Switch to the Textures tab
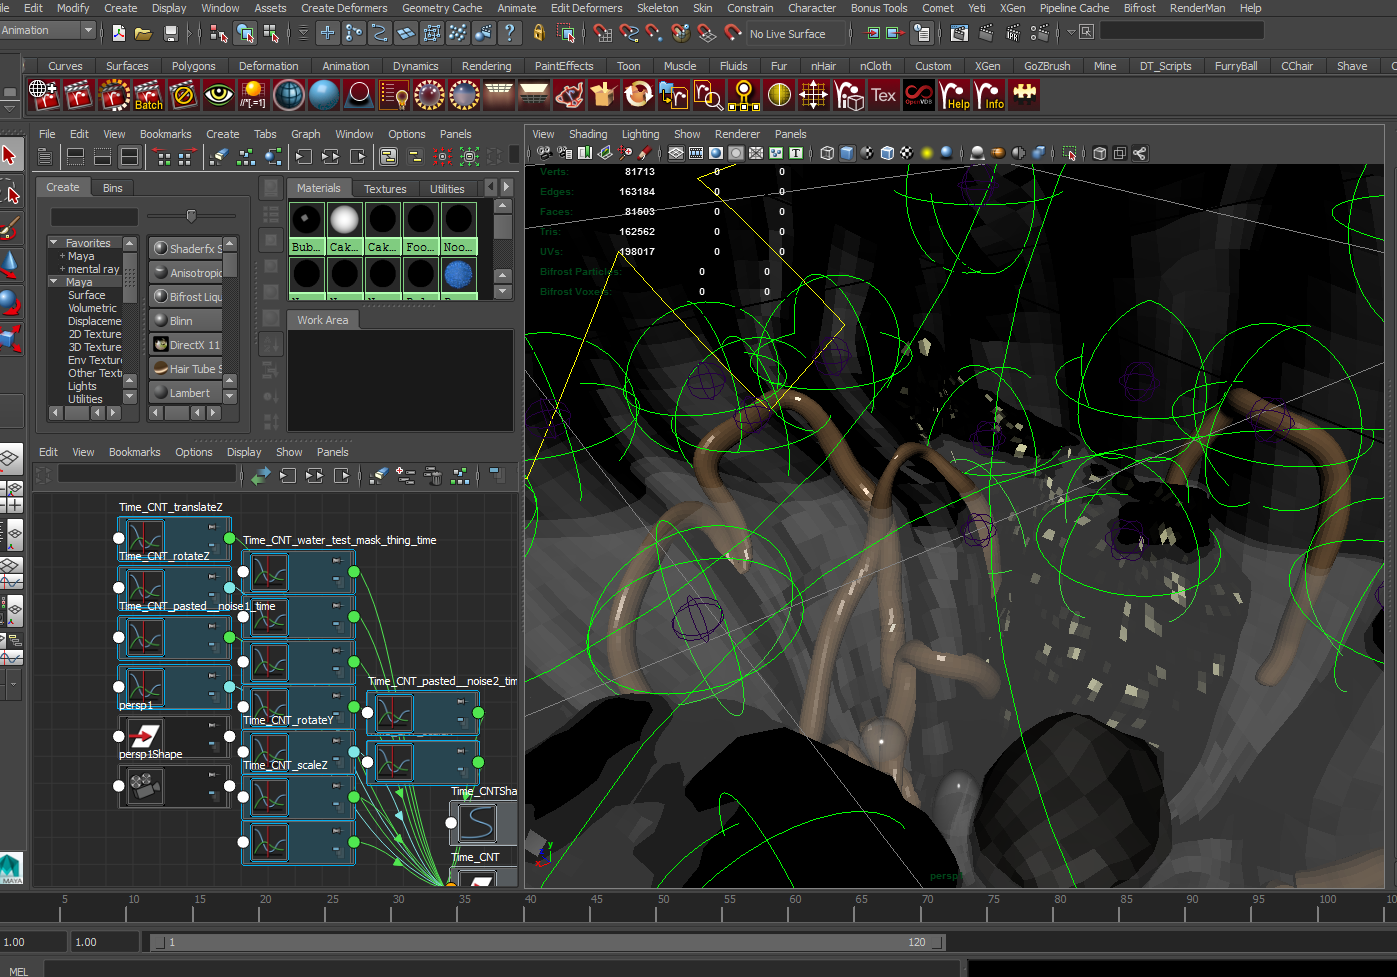Viewport: 1397px width, 977px height. [x=384, y=189]
